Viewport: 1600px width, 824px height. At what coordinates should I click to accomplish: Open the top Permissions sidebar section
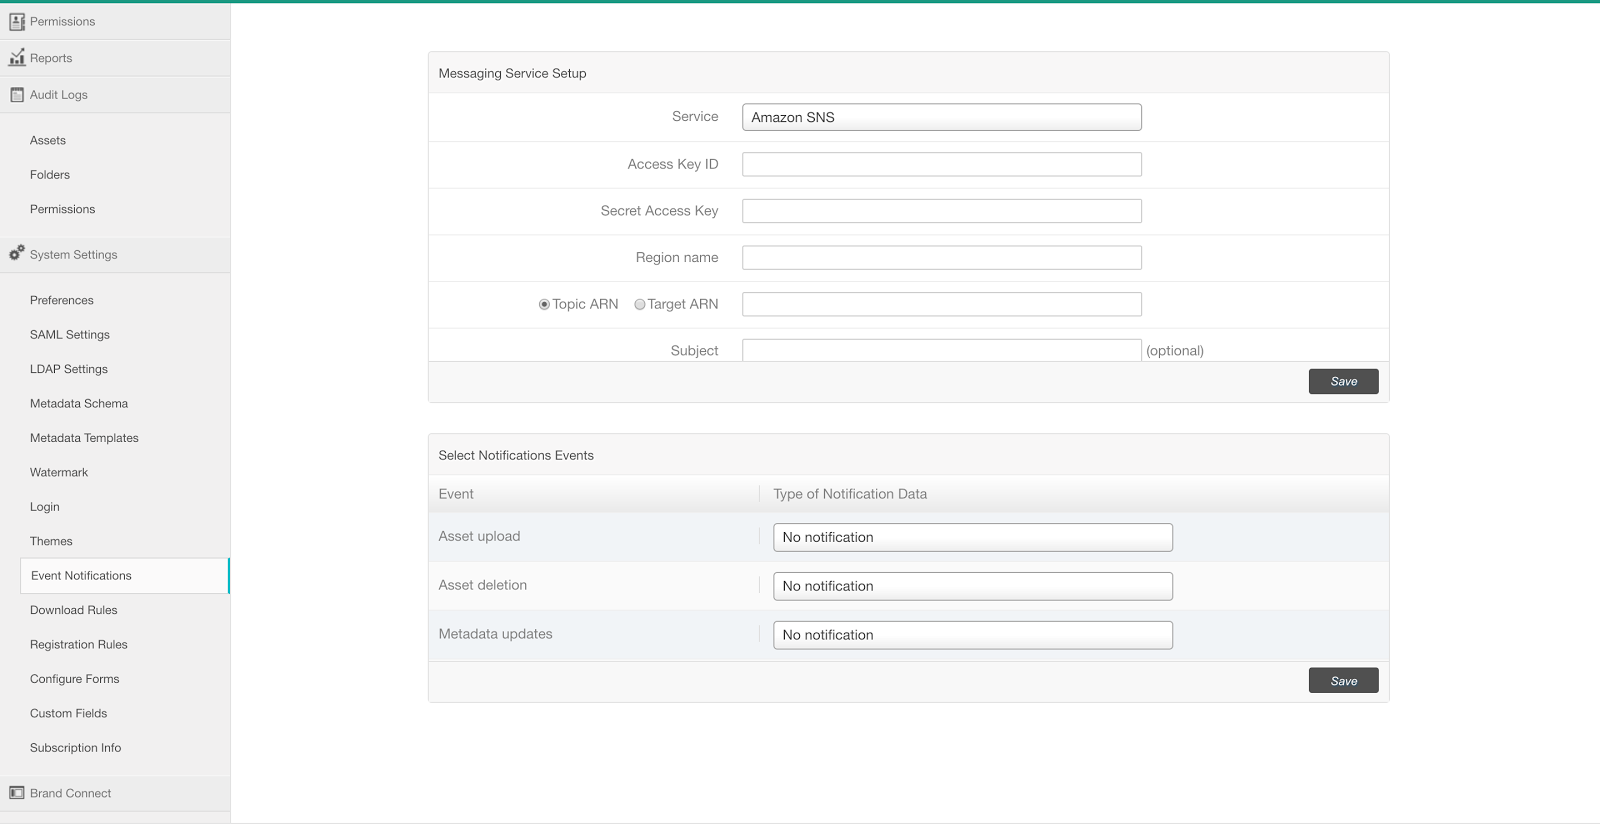[115, 21]
